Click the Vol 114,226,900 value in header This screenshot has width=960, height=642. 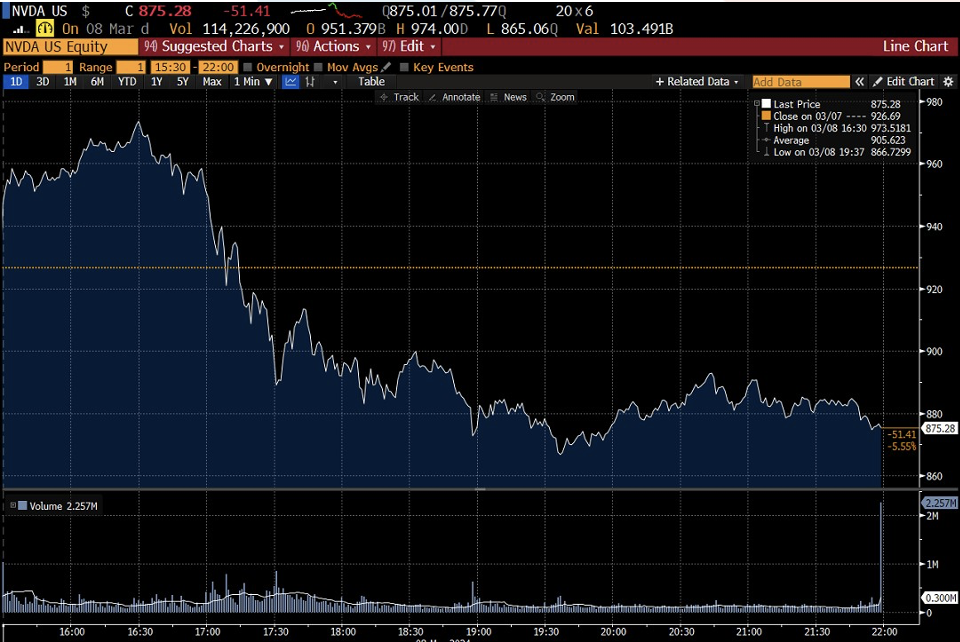(230, 29)
